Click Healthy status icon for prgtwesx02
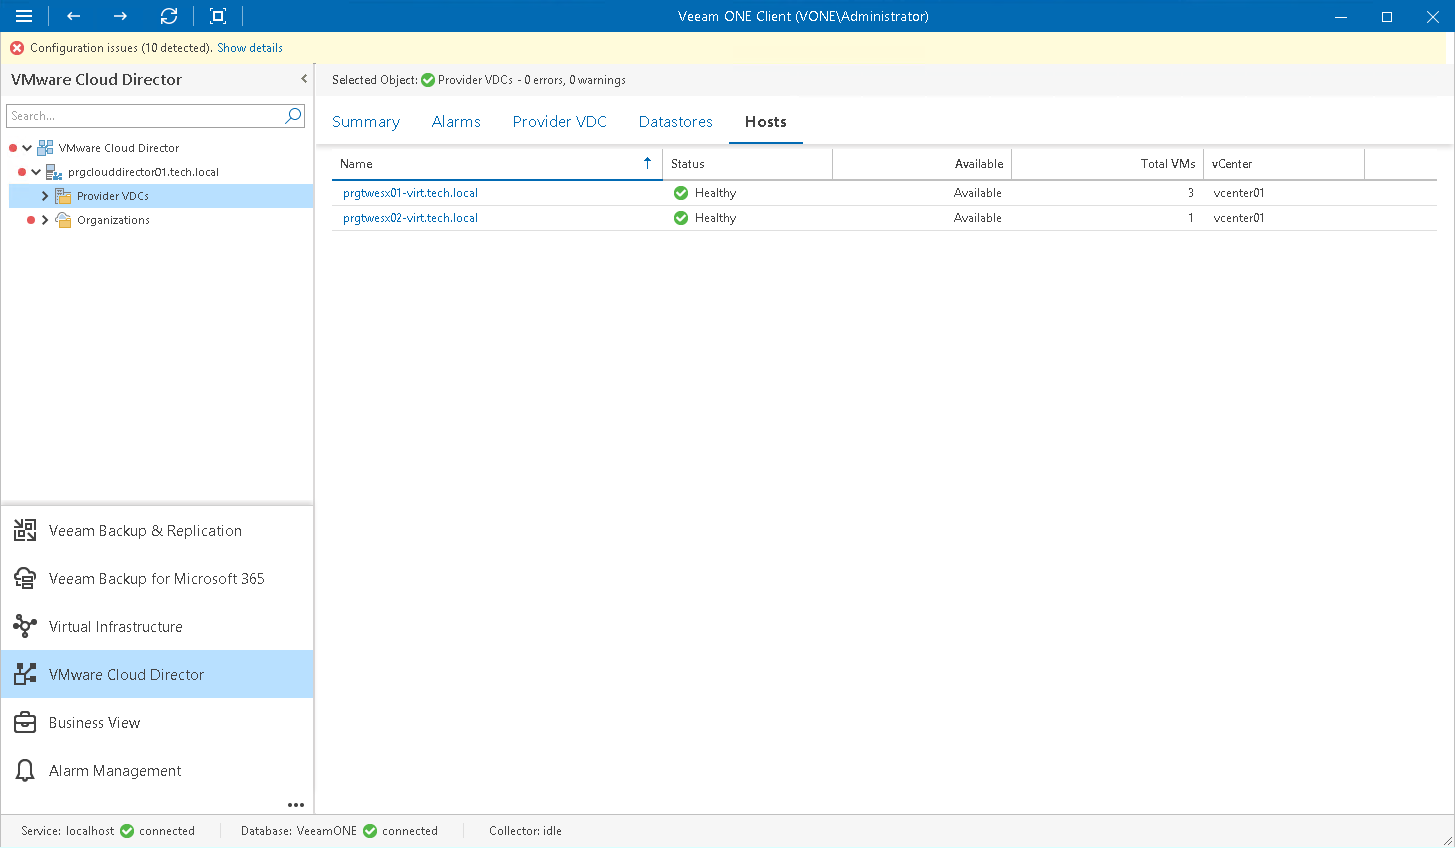 pos(681,218)
